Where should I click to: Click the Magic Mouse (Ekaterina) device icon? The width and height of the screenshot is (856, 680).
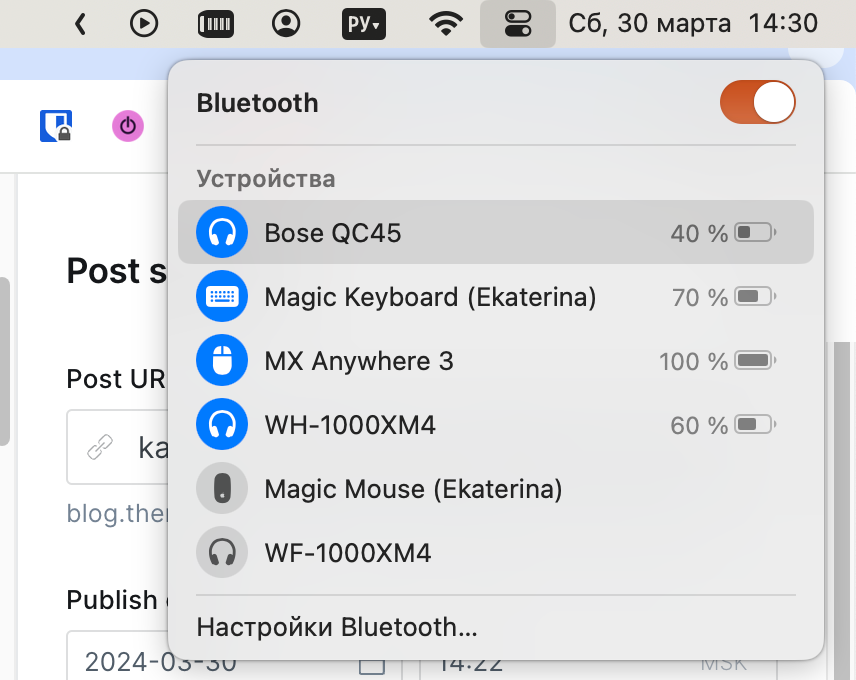(222, 488)
